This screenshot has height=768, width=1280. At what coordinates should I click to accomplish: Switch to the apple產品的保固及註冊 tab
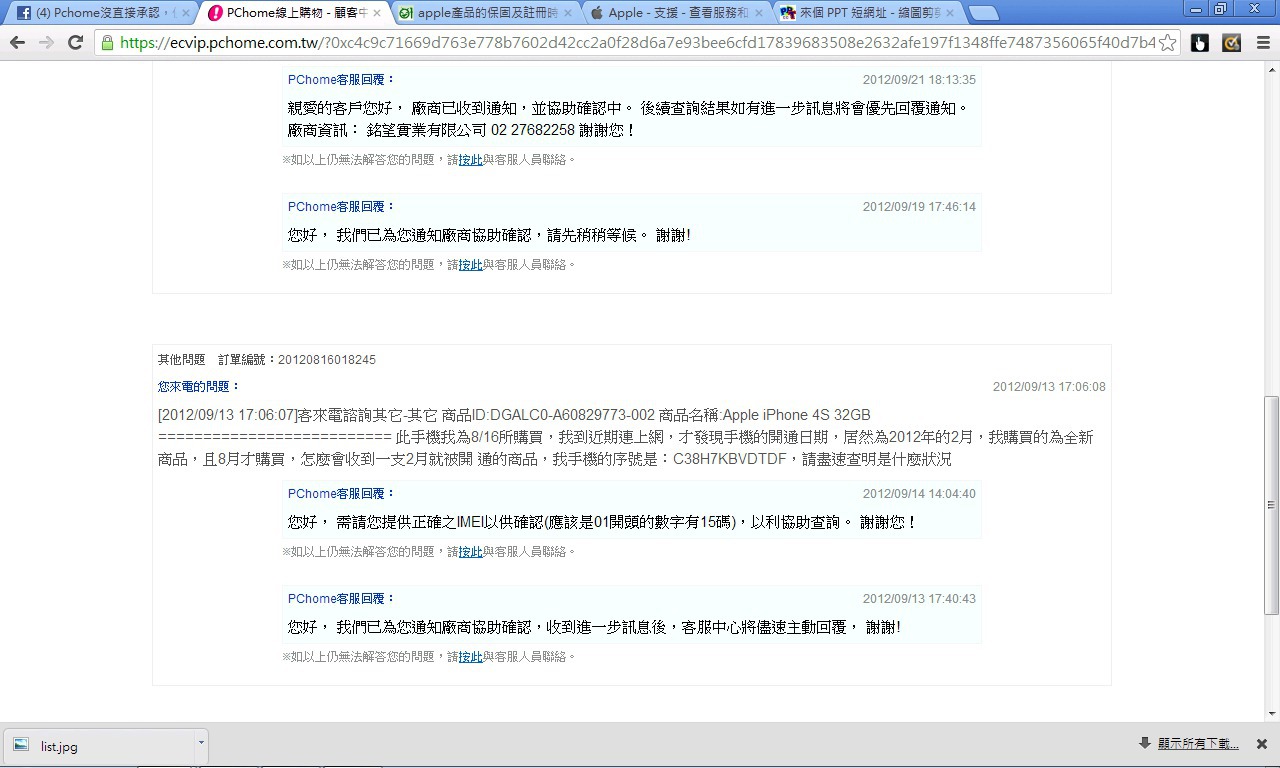(x=485, y=13)
